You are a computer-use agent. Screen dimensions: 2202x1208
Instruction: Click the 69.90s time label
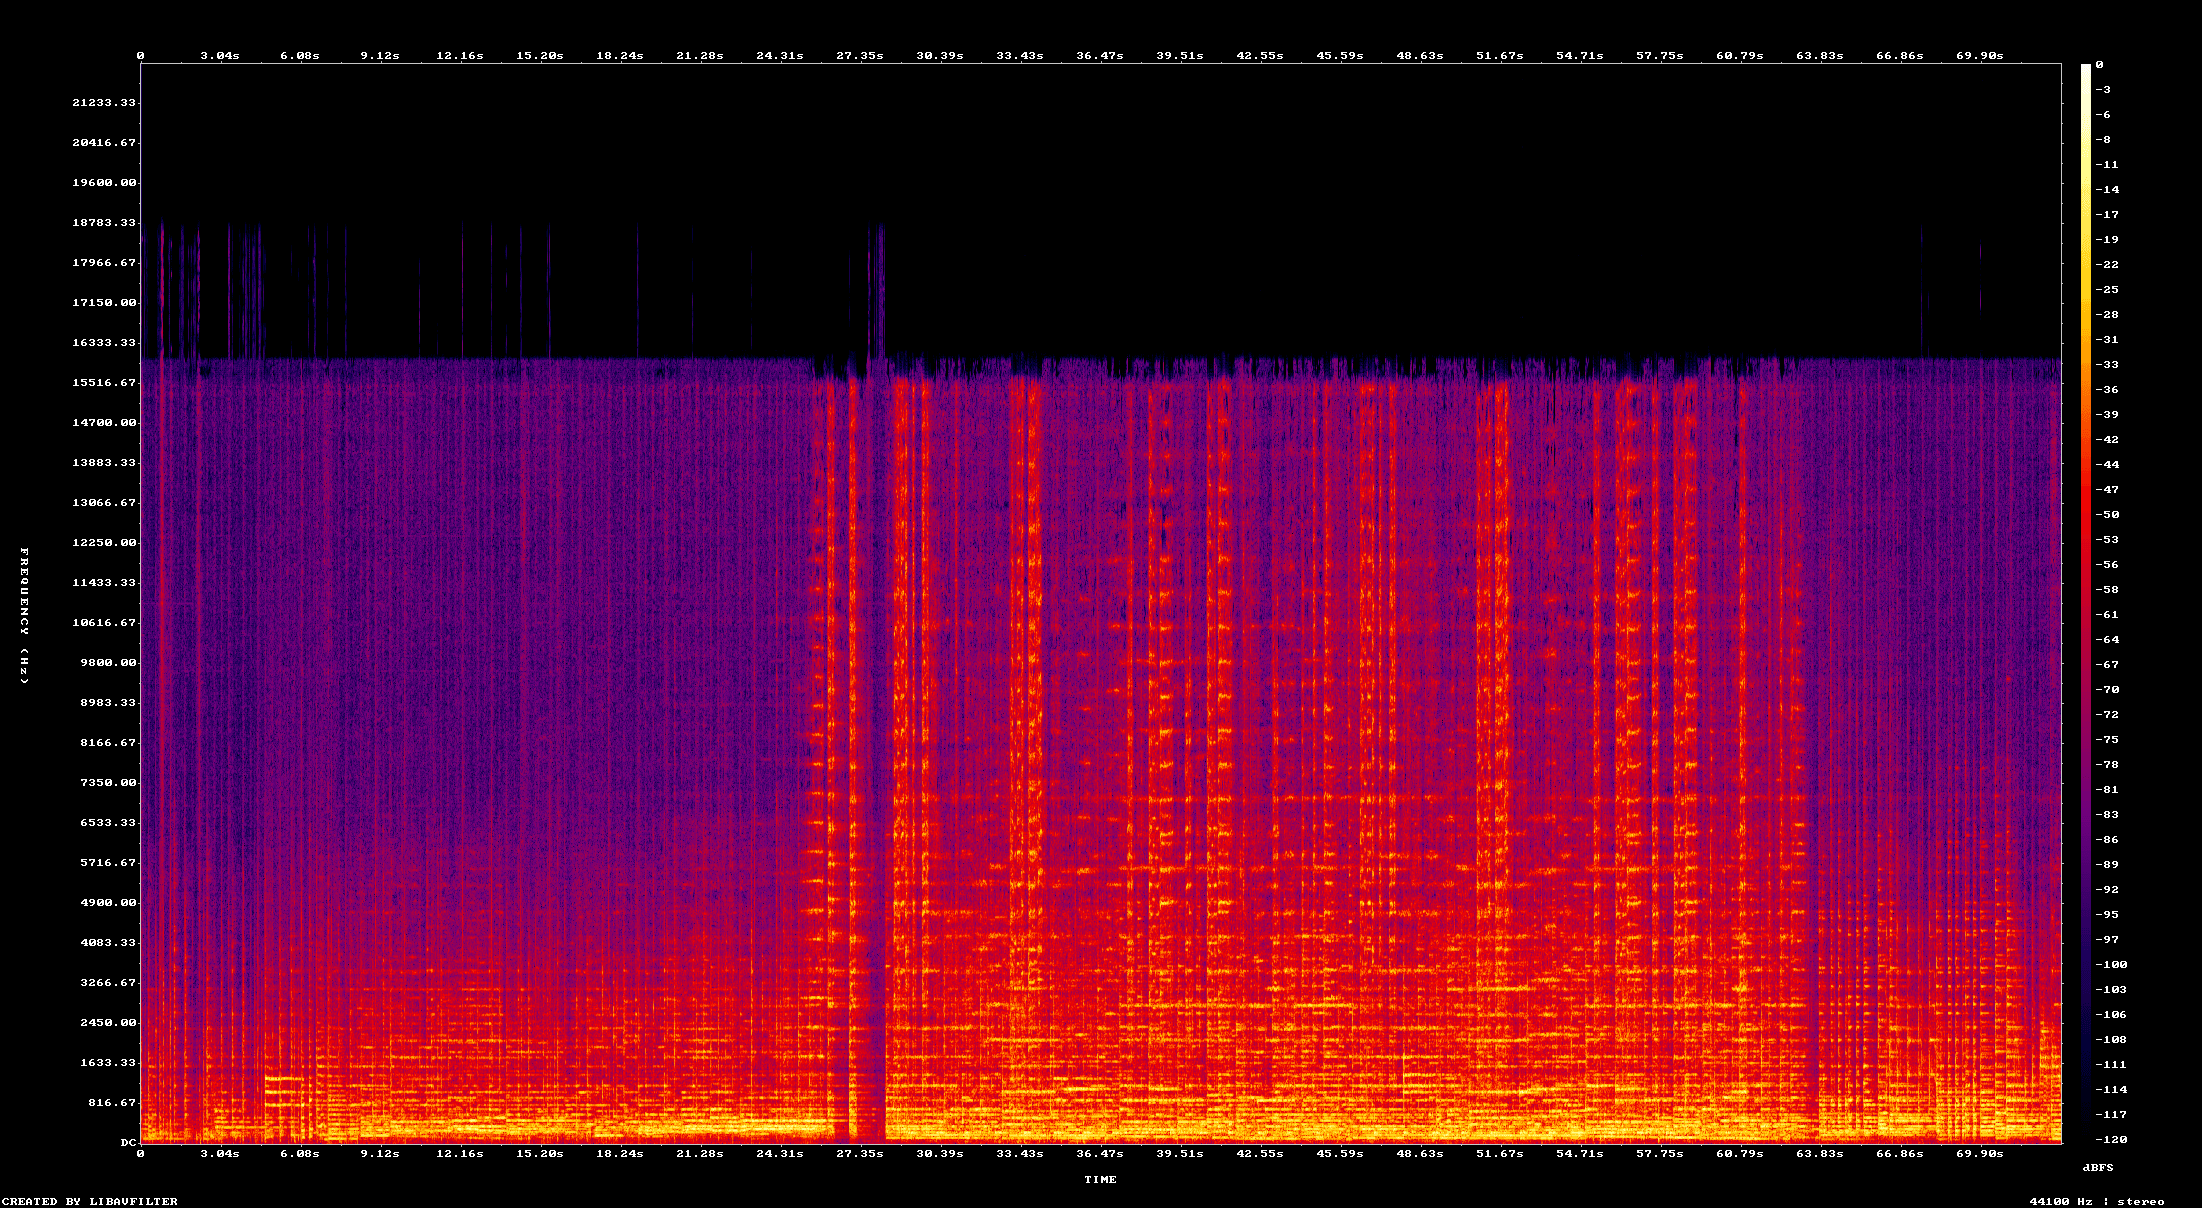[1978, 1152]
